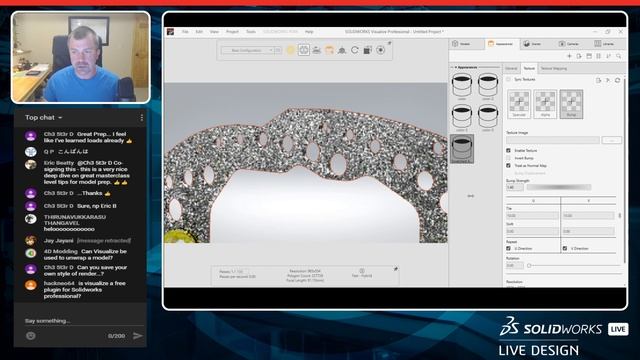640x360 pixels.
Task: Select the right bucket thumbnail in the second row
Action: click(x=488, y=117)
